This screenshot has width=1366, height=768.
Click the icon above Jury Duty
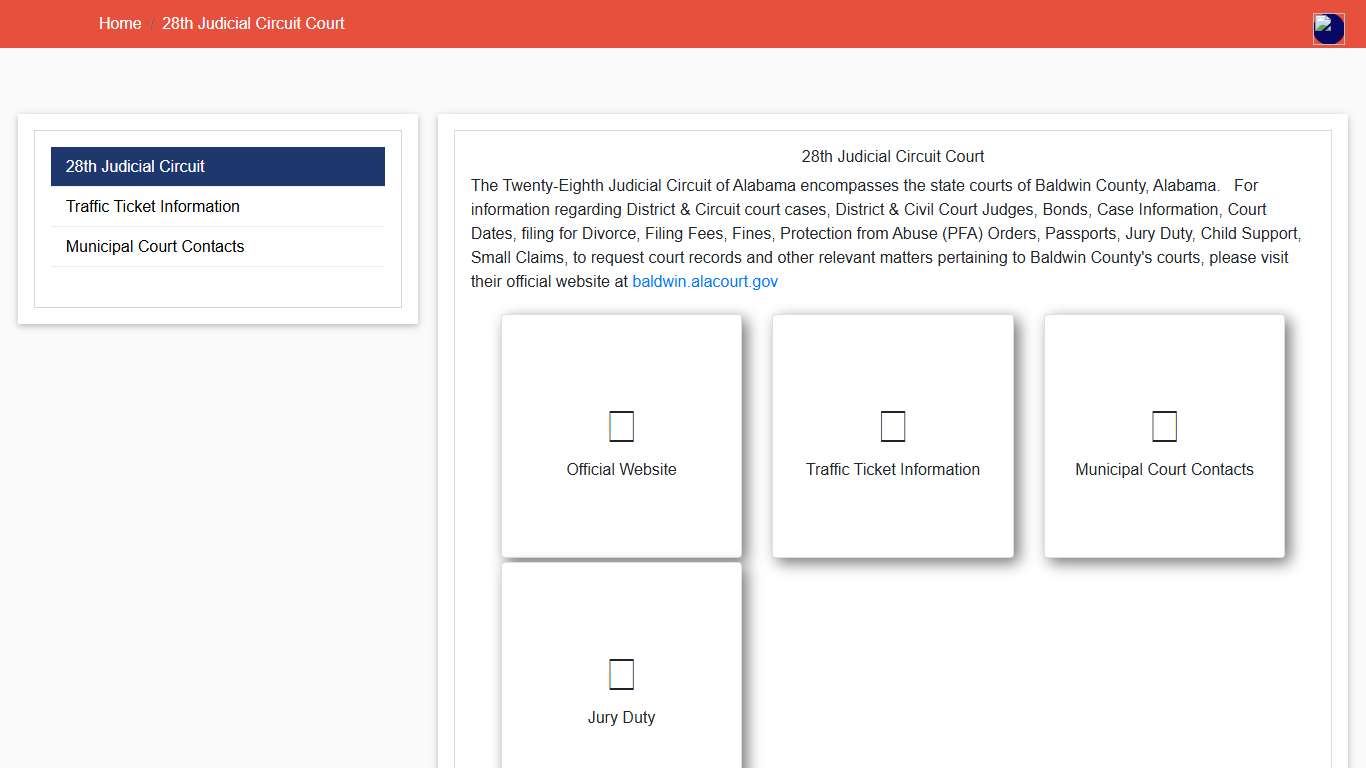click(621, 674)
